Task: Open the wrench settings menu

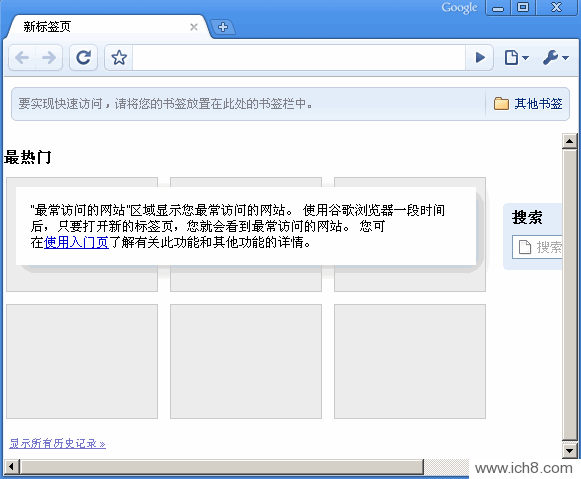Action: [x=555, y=57]
